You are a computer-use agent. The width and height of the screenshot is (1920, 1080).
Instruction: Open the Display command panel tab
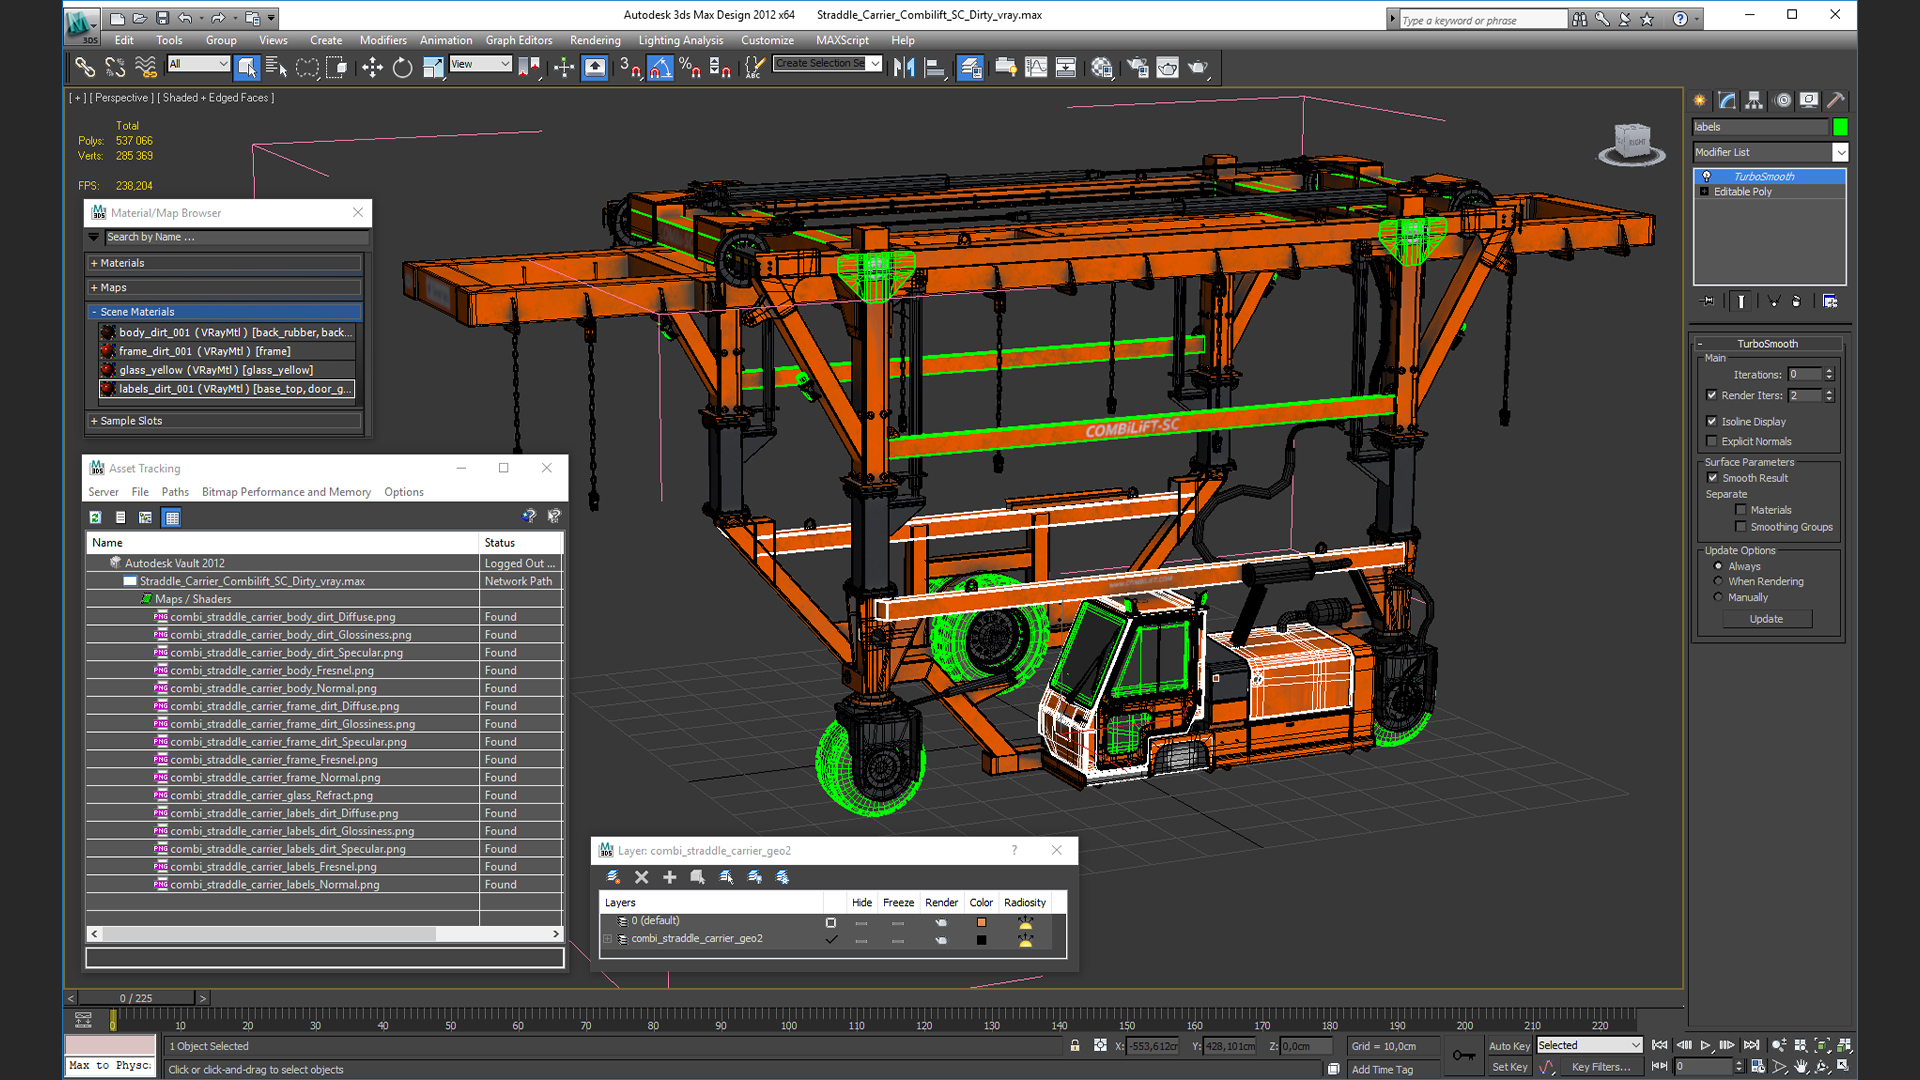(x=1809, y=100)
